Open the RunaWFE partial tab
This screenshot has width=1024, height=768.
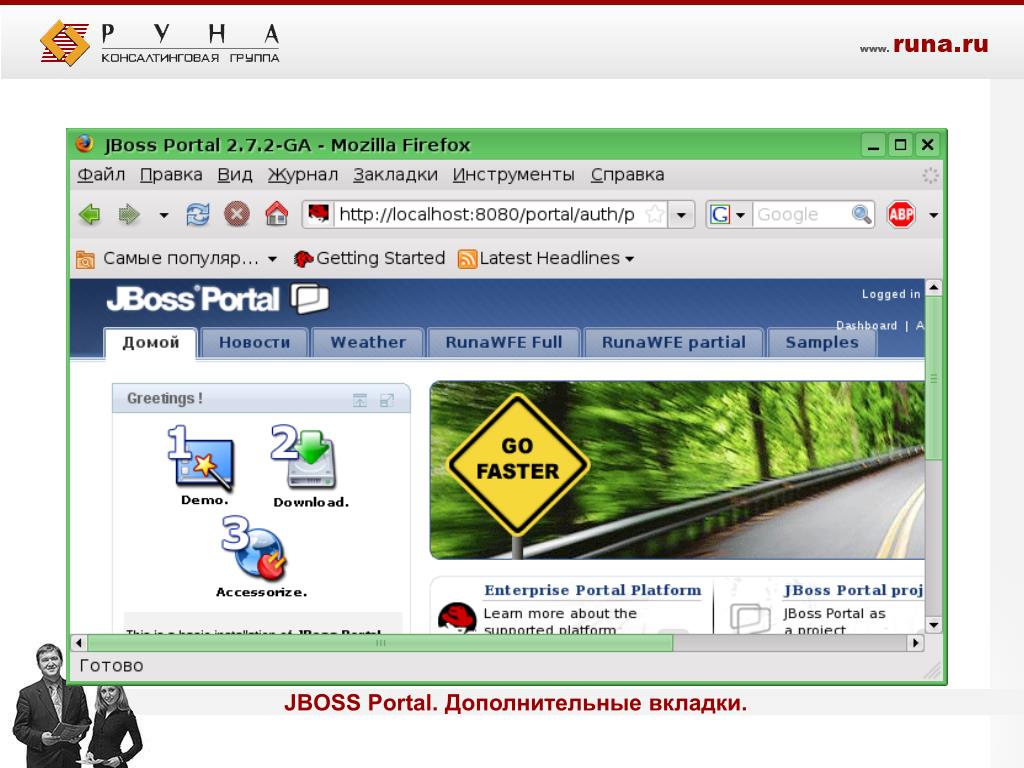point(673,342)
